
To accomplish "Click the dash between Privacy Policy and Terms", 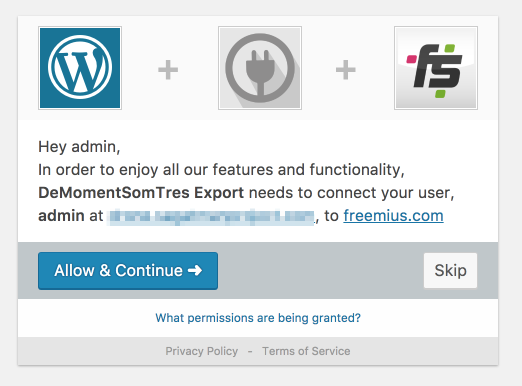I will 250,351.
